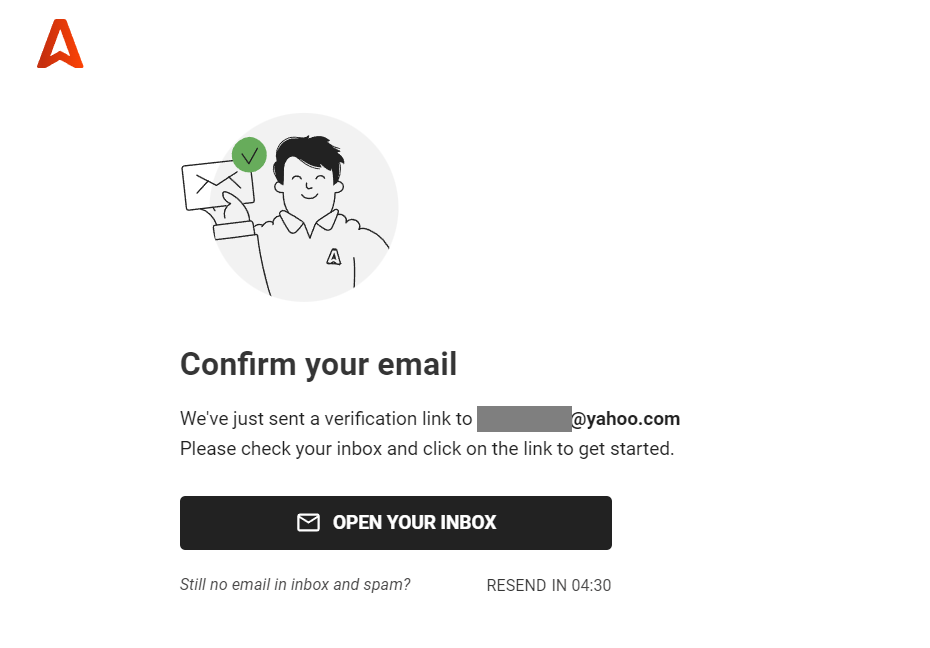This screenshot has height=648, width=930.
Task: Click the small logo on the character's shirt
Action: pyautogui.click(x=334, y=257)
